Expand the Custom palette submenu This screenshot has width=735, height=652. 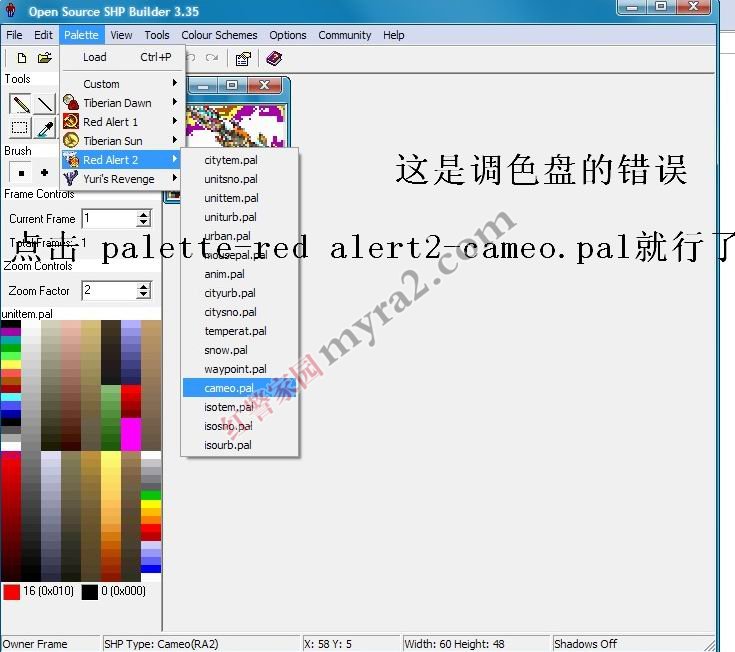pos(121,84)
